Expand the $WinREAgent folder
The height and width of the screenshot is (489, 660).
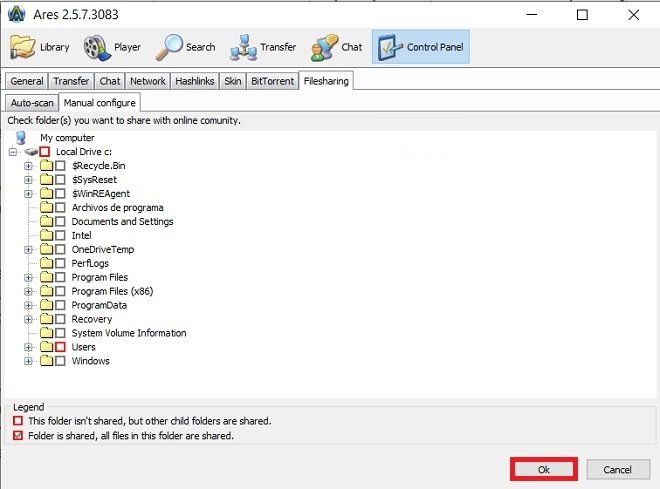[x=28, y=194]
